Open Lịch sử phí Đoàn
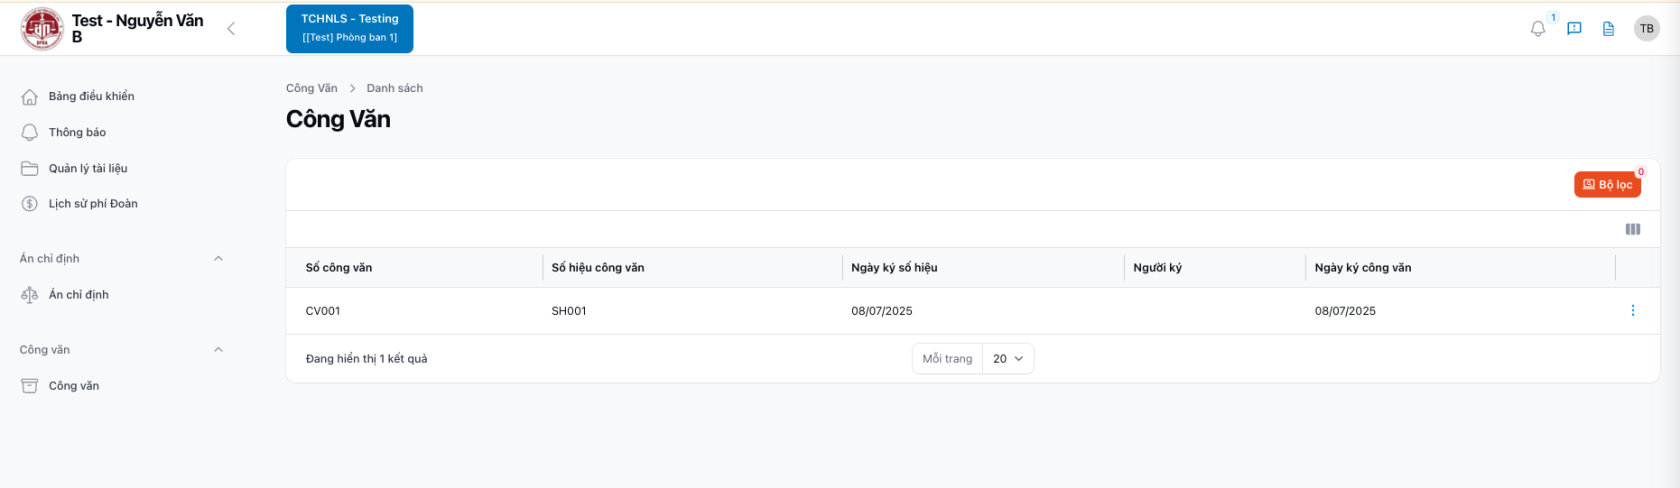Image resolution: width=1680 pixels, height=488 pixels. click(93, 204)
